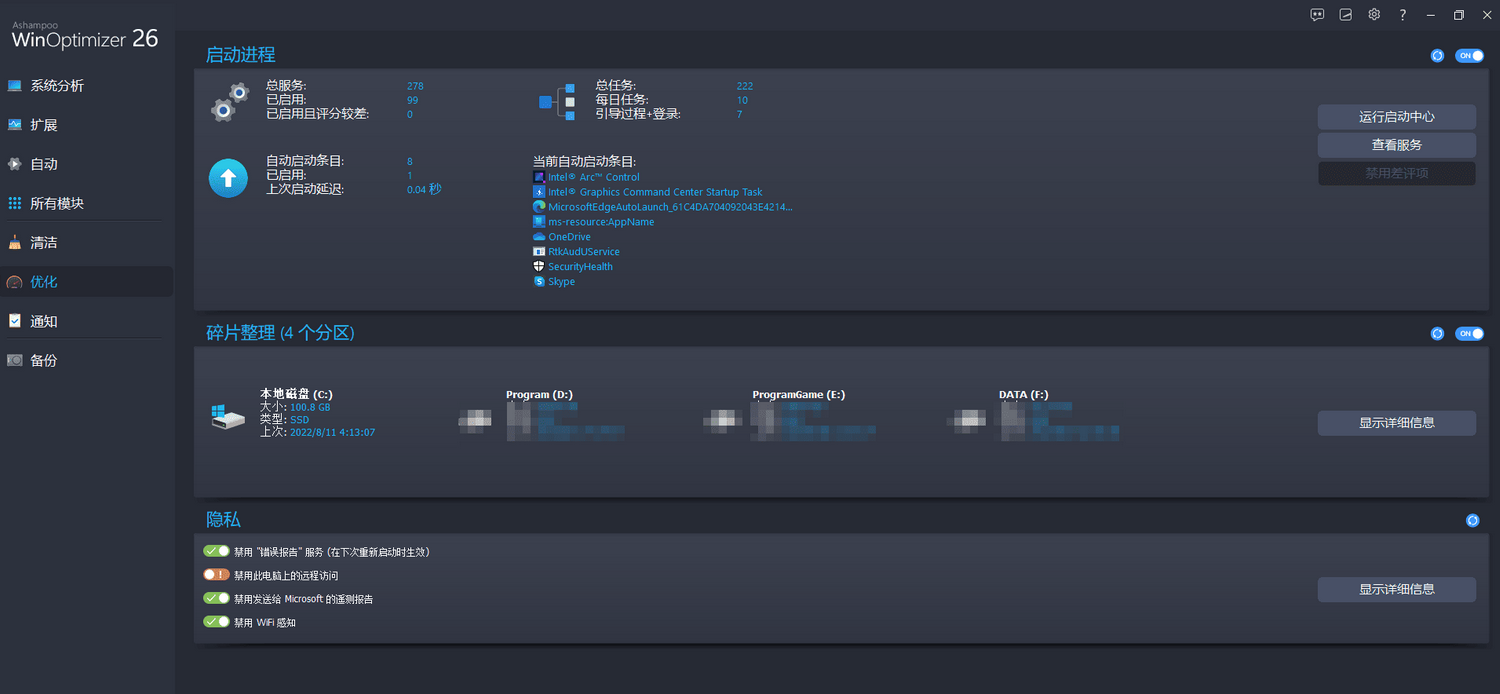Click the chart icon beside the settings gear
The height and width of the screenshot is (694, 1500).
click(1346, 15)
